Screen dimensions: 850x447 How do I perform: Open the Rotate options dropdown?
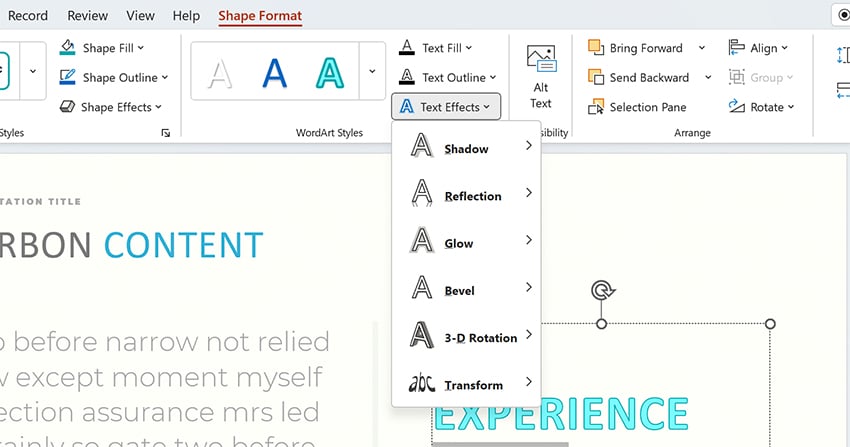click(x=762, y=107)
